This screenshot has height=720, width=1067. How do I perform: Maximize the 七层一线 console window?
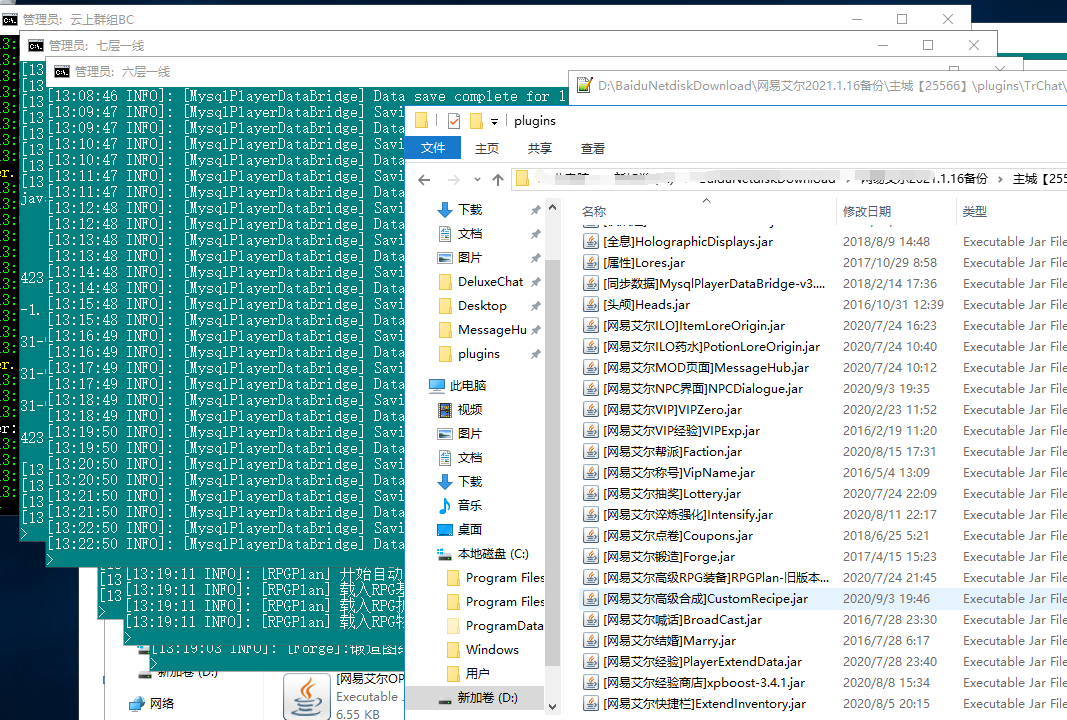coord(927,45)
